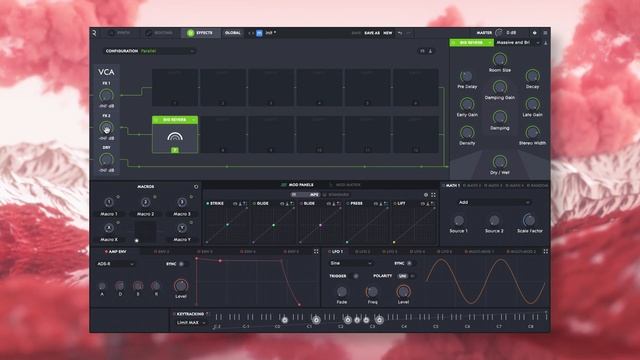
Task: Click the export effects chain icon
Action: [430, 51]
